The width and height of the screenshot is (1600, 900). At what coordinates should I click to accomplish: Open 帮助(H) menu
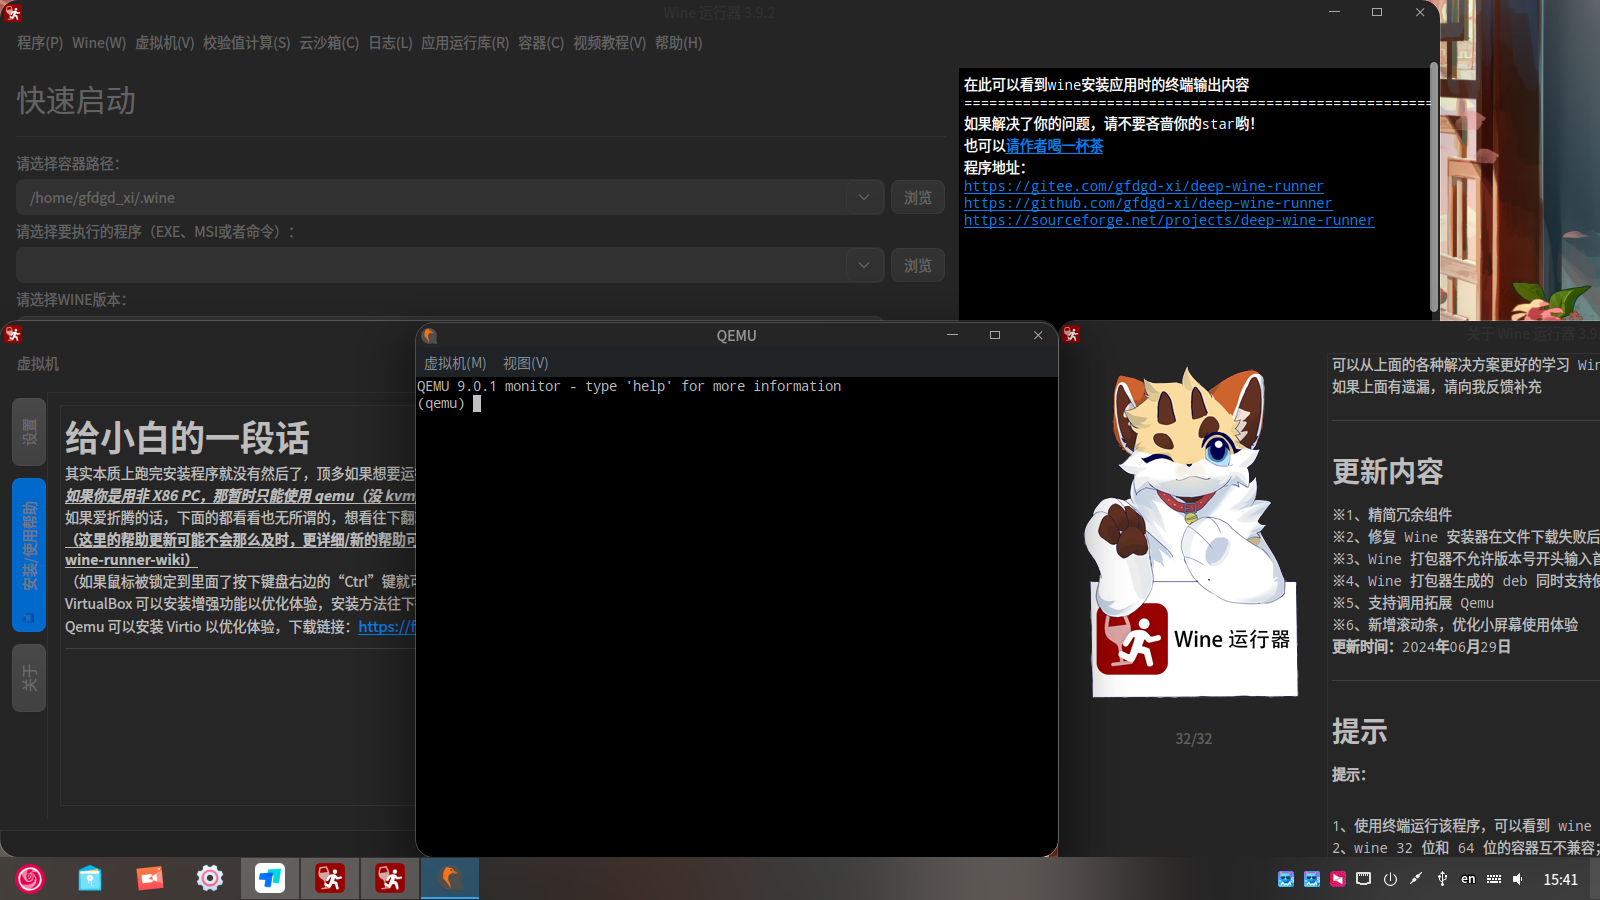pos(679,43)
